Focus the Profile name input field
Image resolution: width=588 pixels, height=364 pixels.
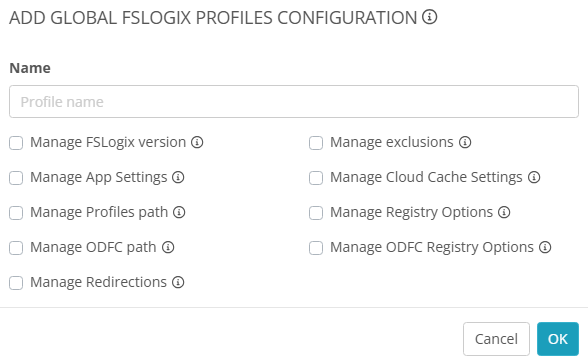[x=294, y=102]
